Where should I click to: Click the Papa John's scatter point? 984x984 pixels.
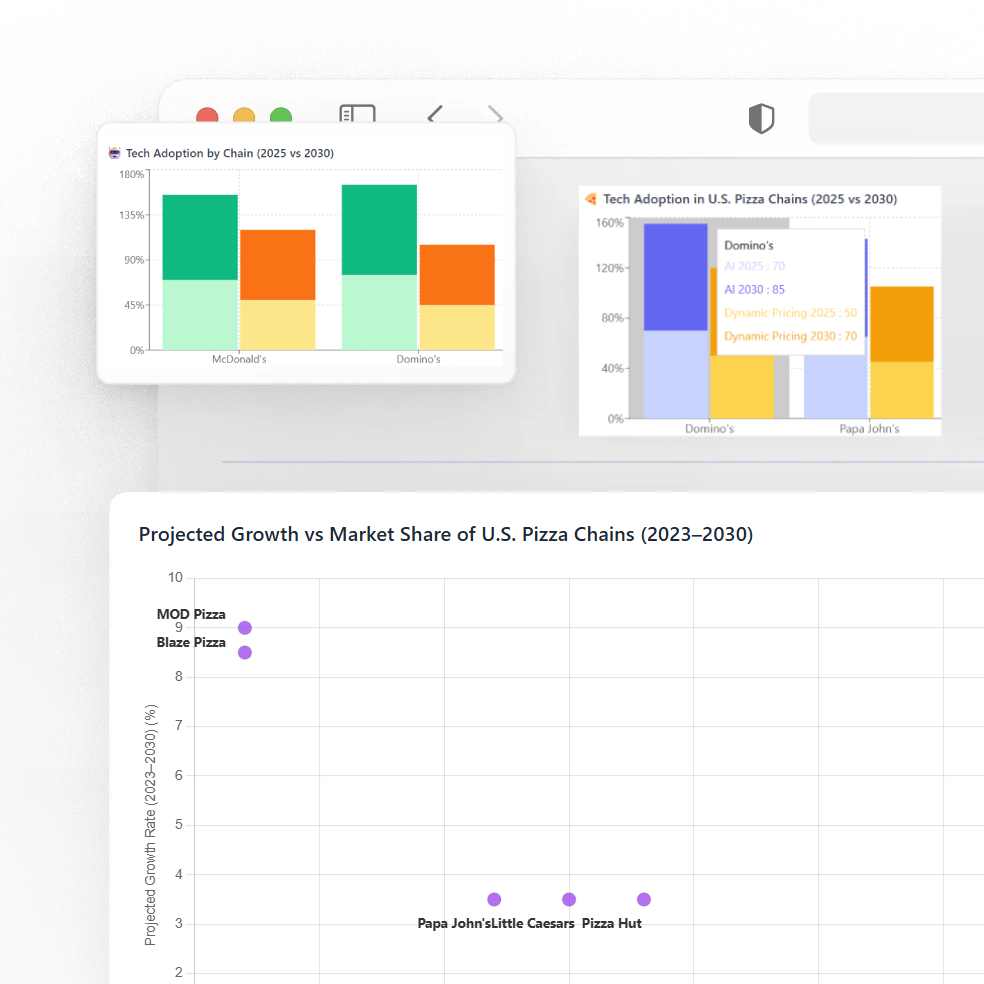(x=494, y=900)
